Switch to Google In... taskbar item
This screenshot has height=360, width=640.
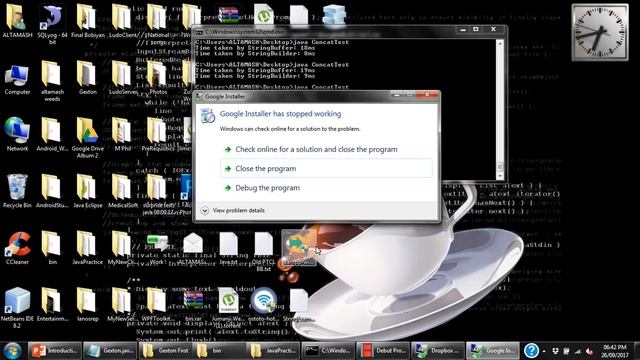tap(493, 351)
